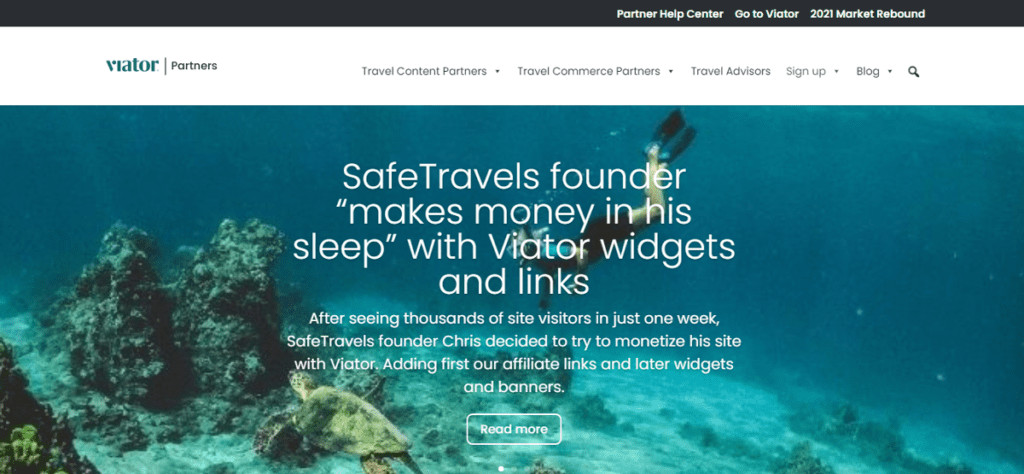Viewport: 1024px width, 474px height.
Task: Click the SafeTravels founder headline
Action: [x=514, y=229]
